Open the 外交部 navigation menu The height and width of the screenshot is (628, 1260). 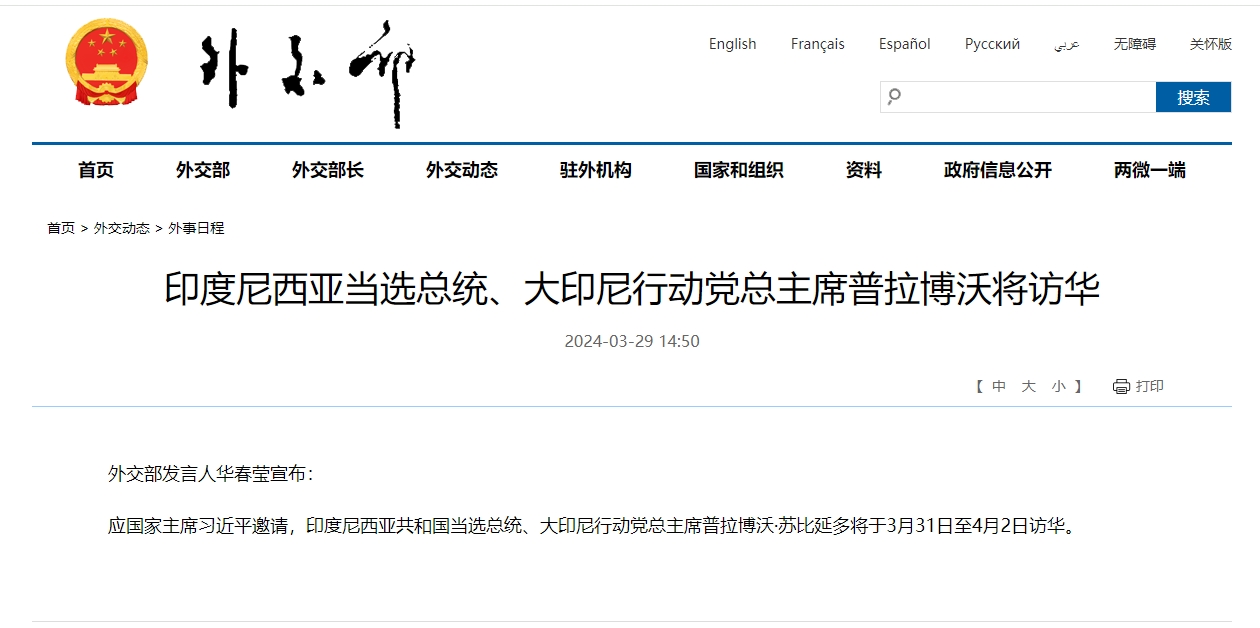click(x=203, y=170)
